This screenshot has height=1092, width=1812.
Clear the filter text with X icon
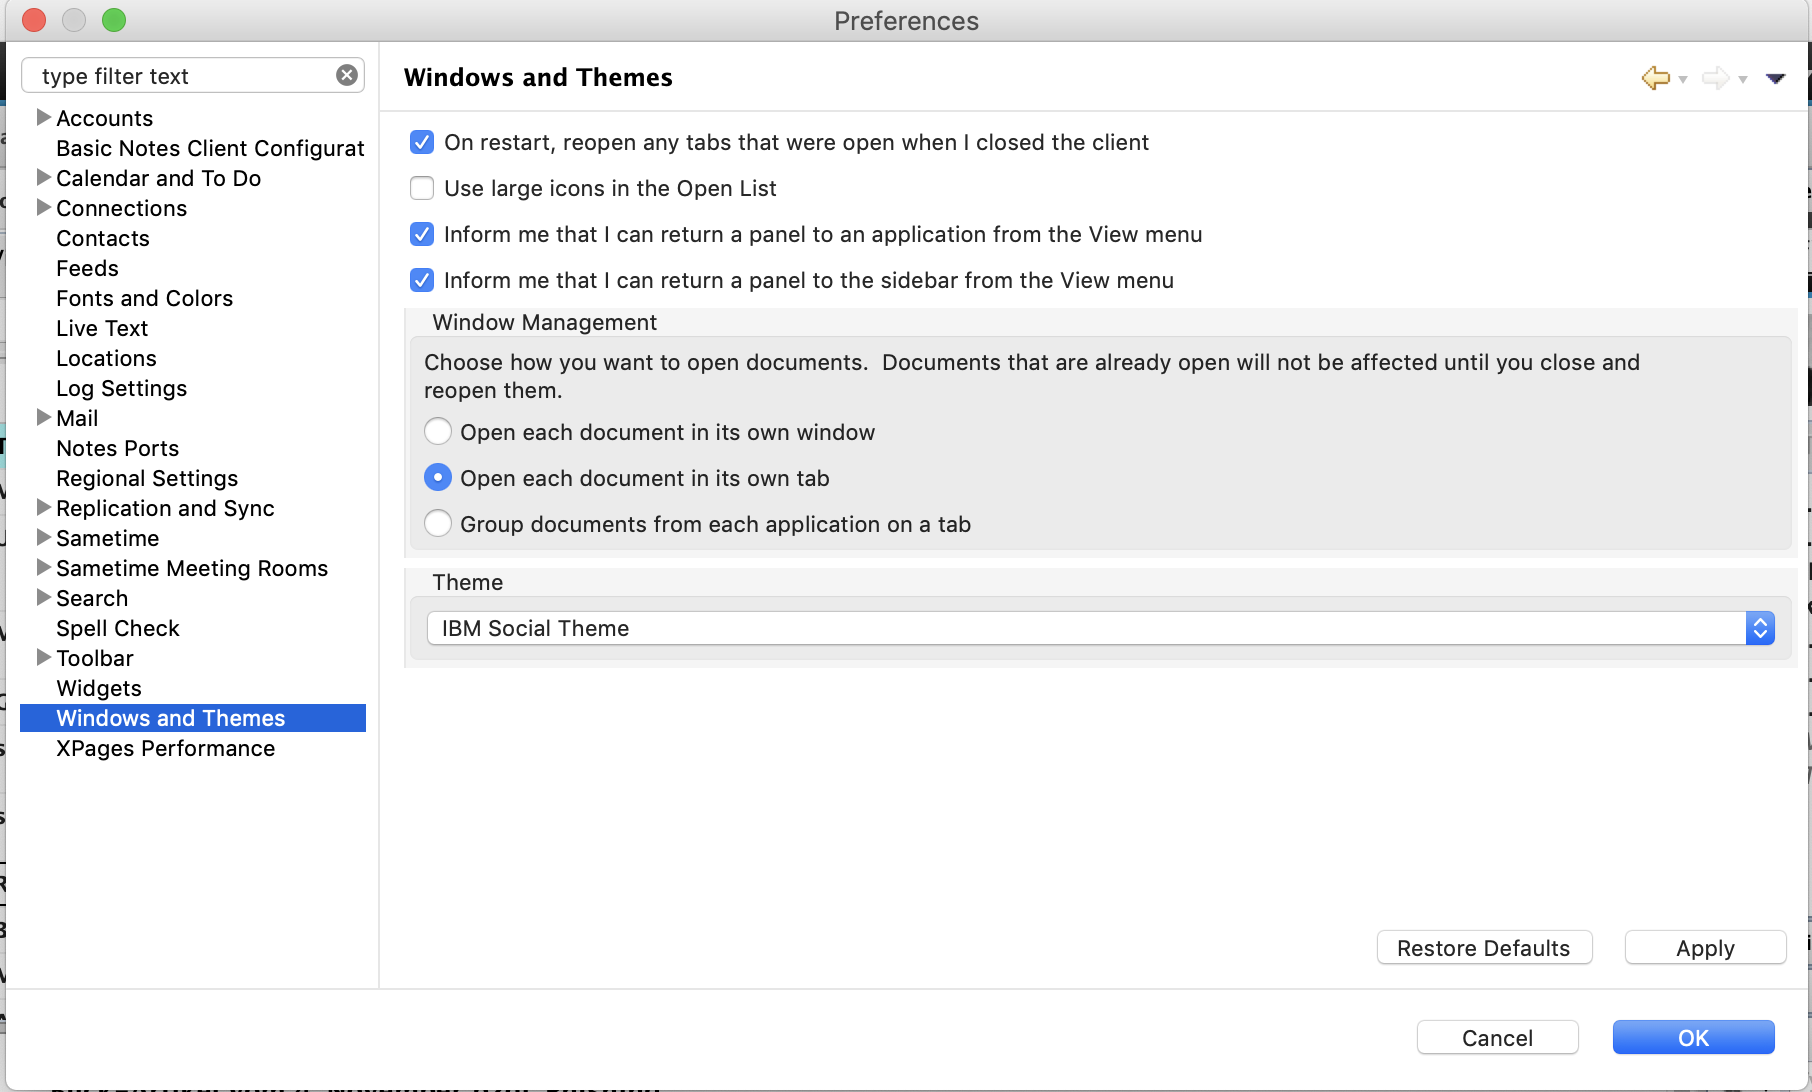tap(347, 76)
